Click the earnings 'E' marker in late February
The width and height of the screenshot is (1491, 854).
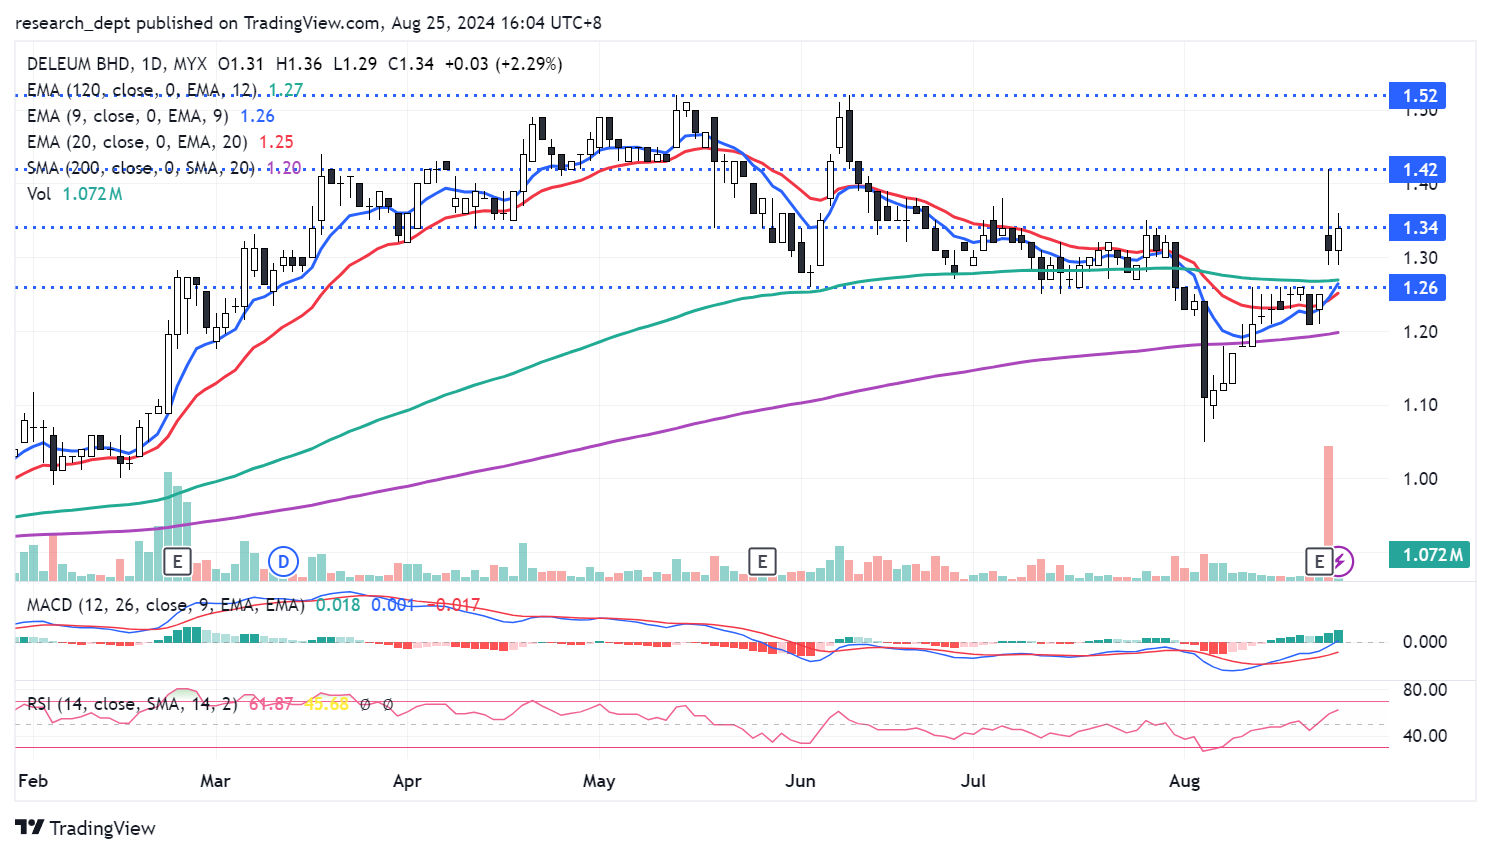(x=177, y=561)
